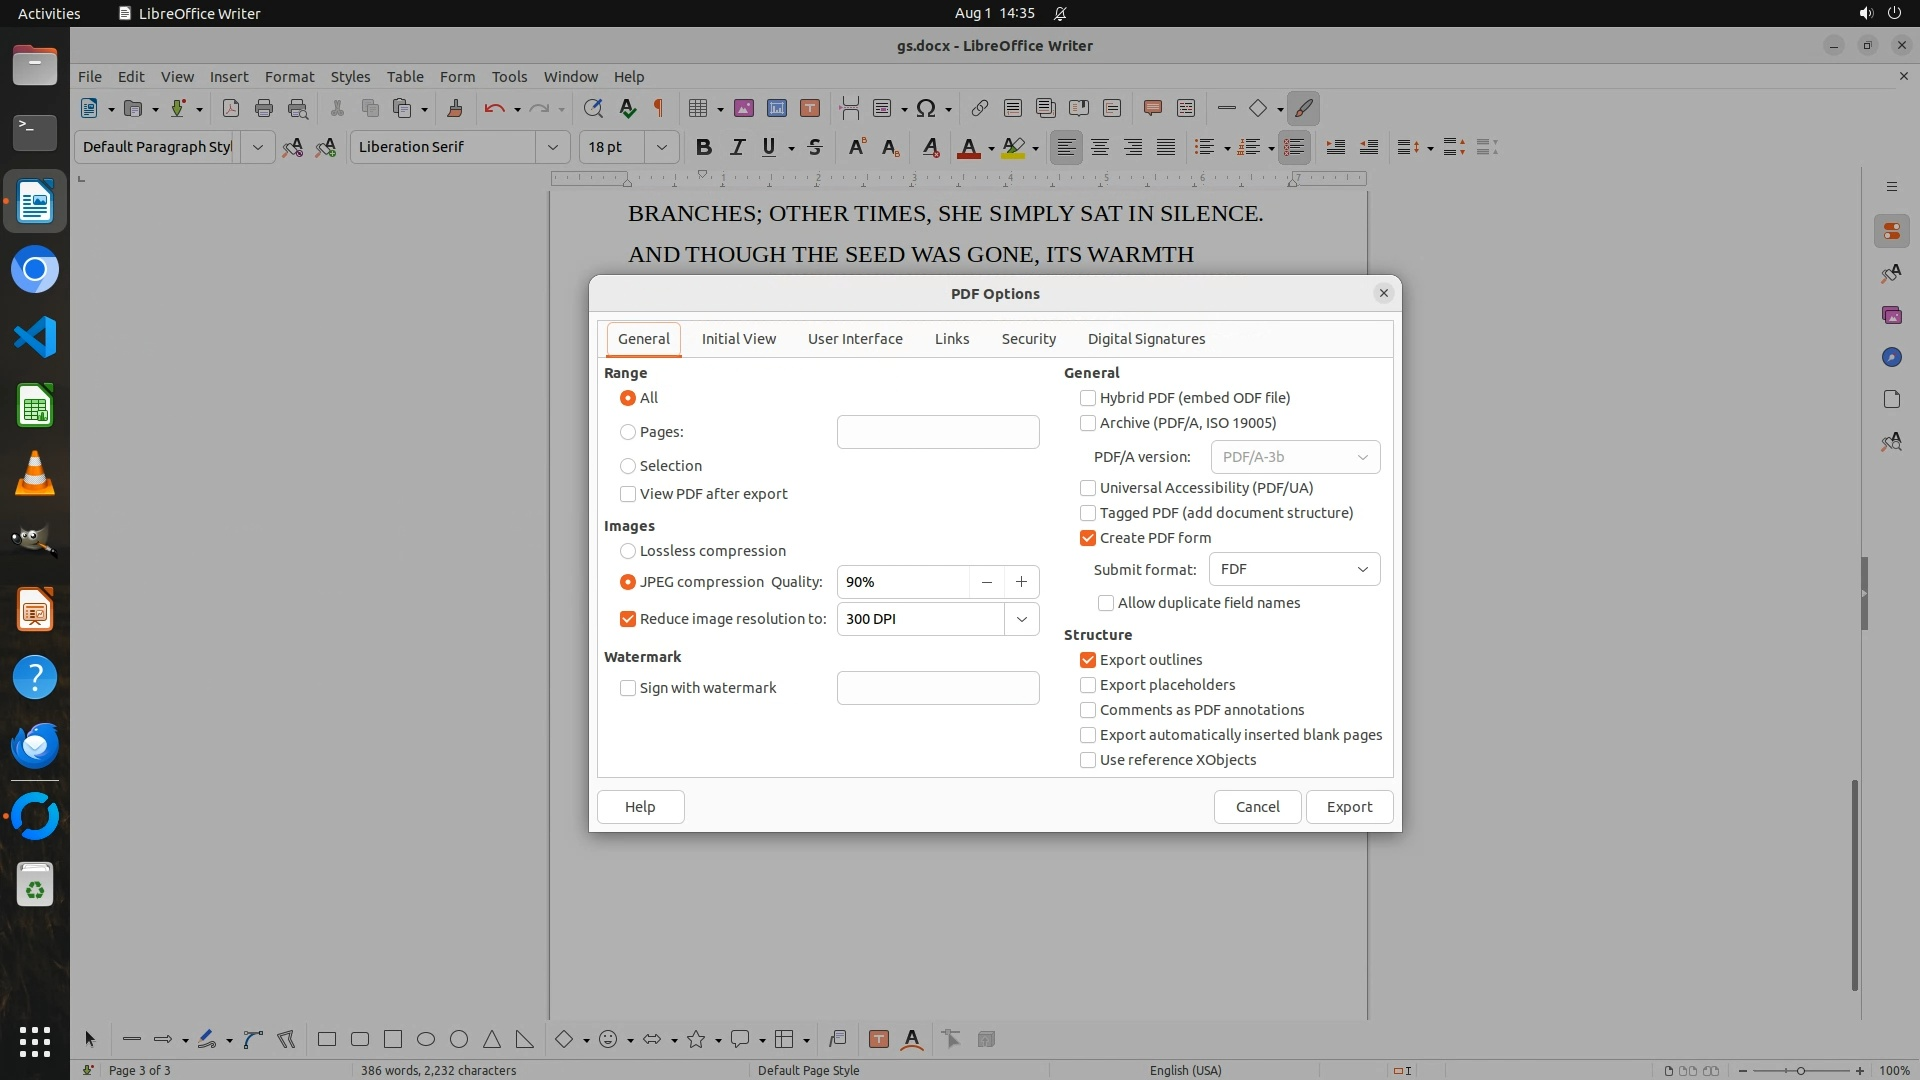Open the VLC media player dock icon
The image size is (1920, 1080).
click(35, 473)
